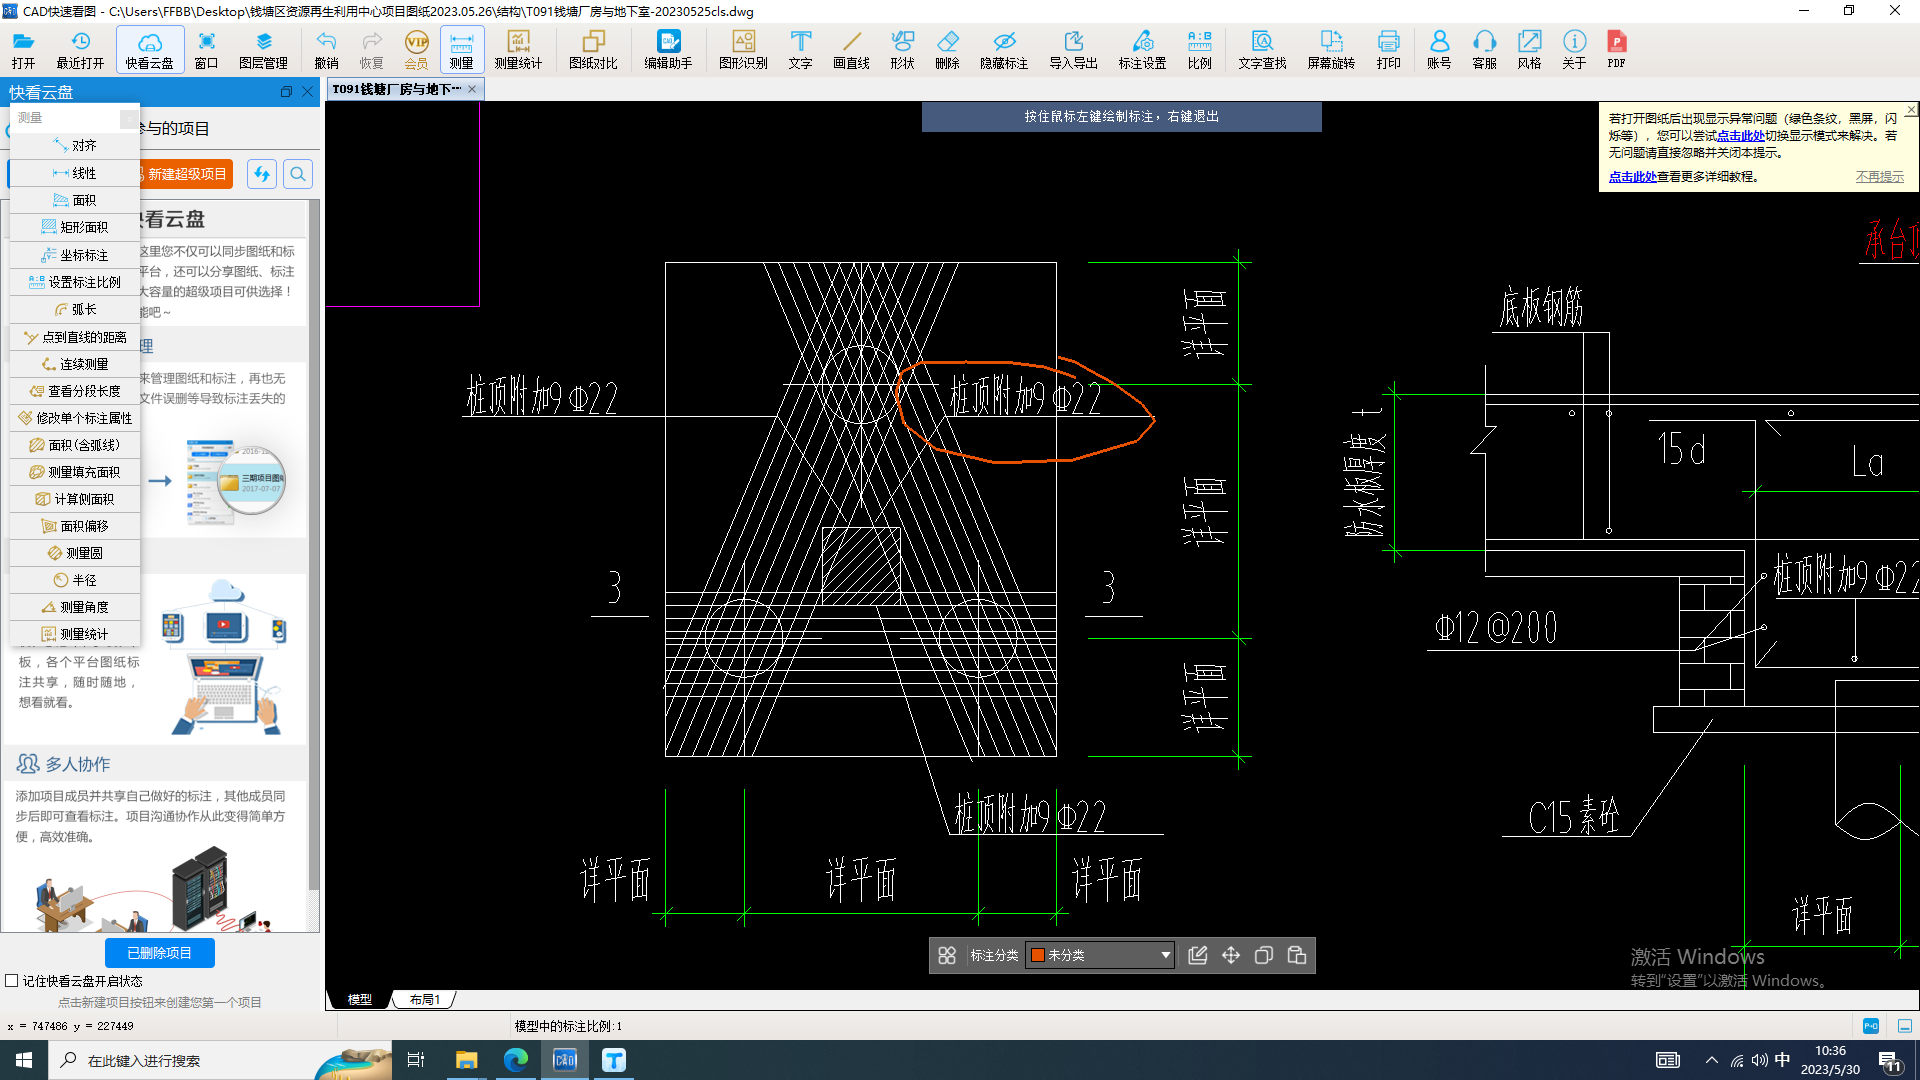Open 图层管理 layer manager
This screenshot has height=1080, width=1920.
click(263, 49)
